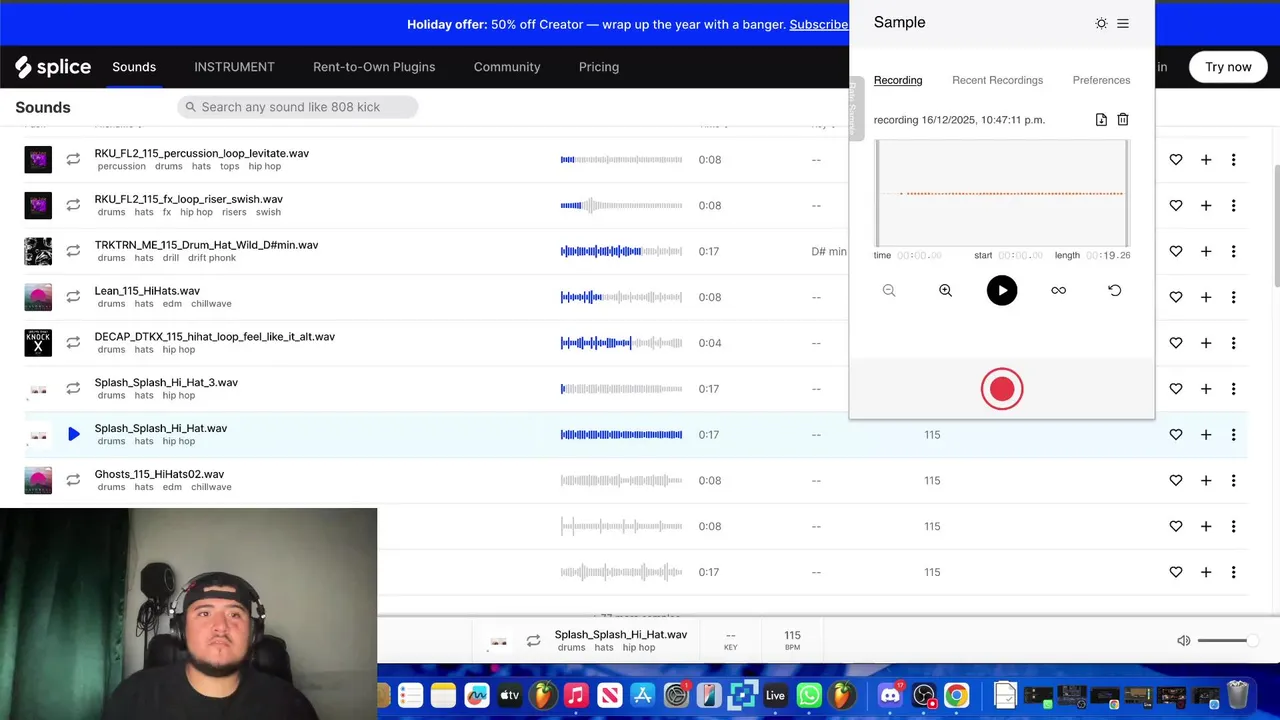Open more options for TRKTRN_ME_115_Drum_Hat_Wild

pyautogui.click(x=1234, y=251)
